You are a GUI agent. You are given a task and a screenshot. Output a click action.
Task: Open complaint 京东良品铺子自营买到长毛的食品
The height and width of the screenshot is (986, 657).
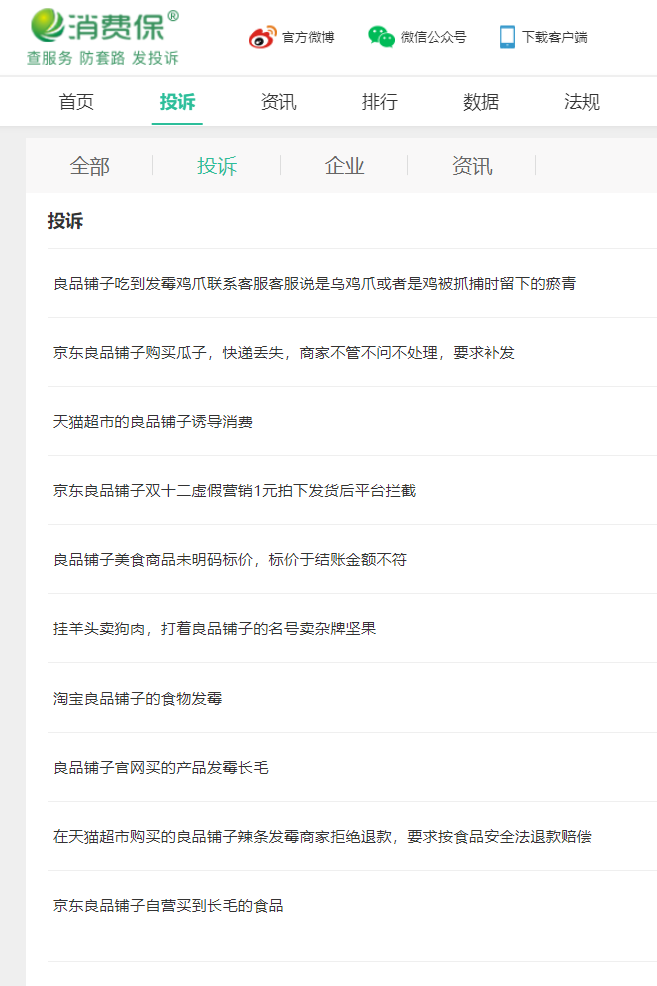point(168,906)
